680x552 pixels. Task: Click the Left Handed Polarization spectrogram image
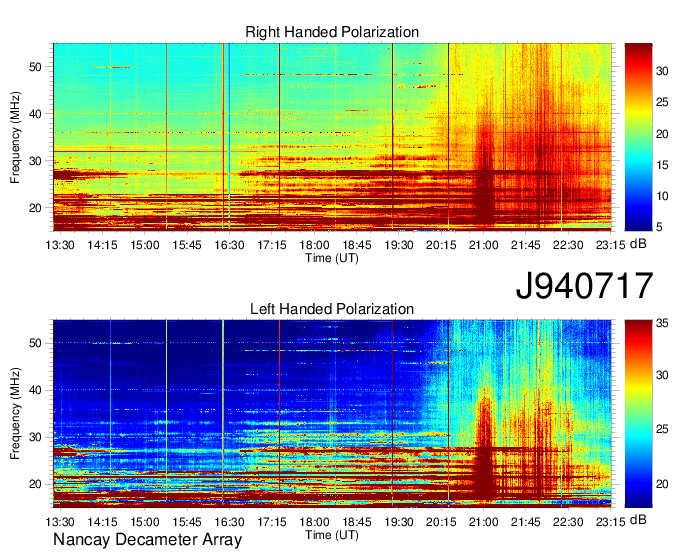coord(332,414)
